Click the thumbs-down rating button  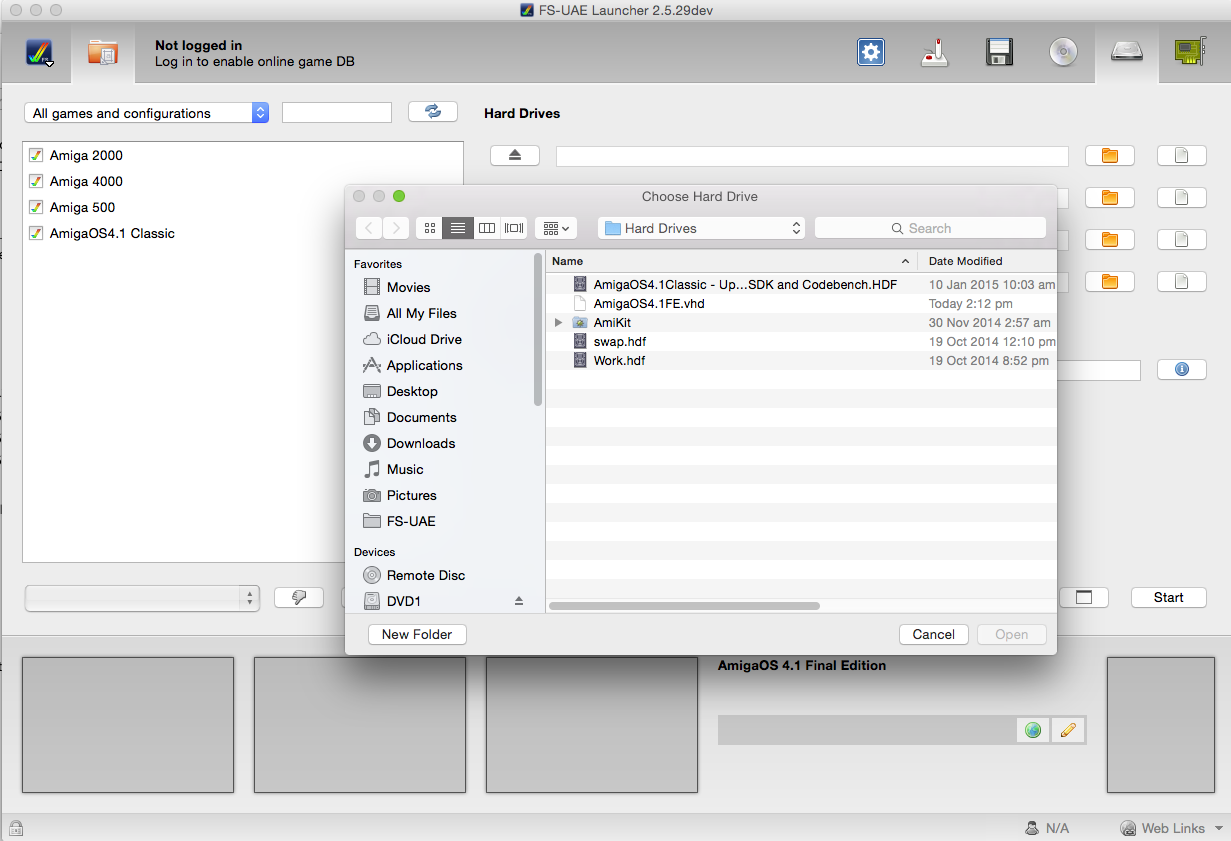tap(299, 598)
